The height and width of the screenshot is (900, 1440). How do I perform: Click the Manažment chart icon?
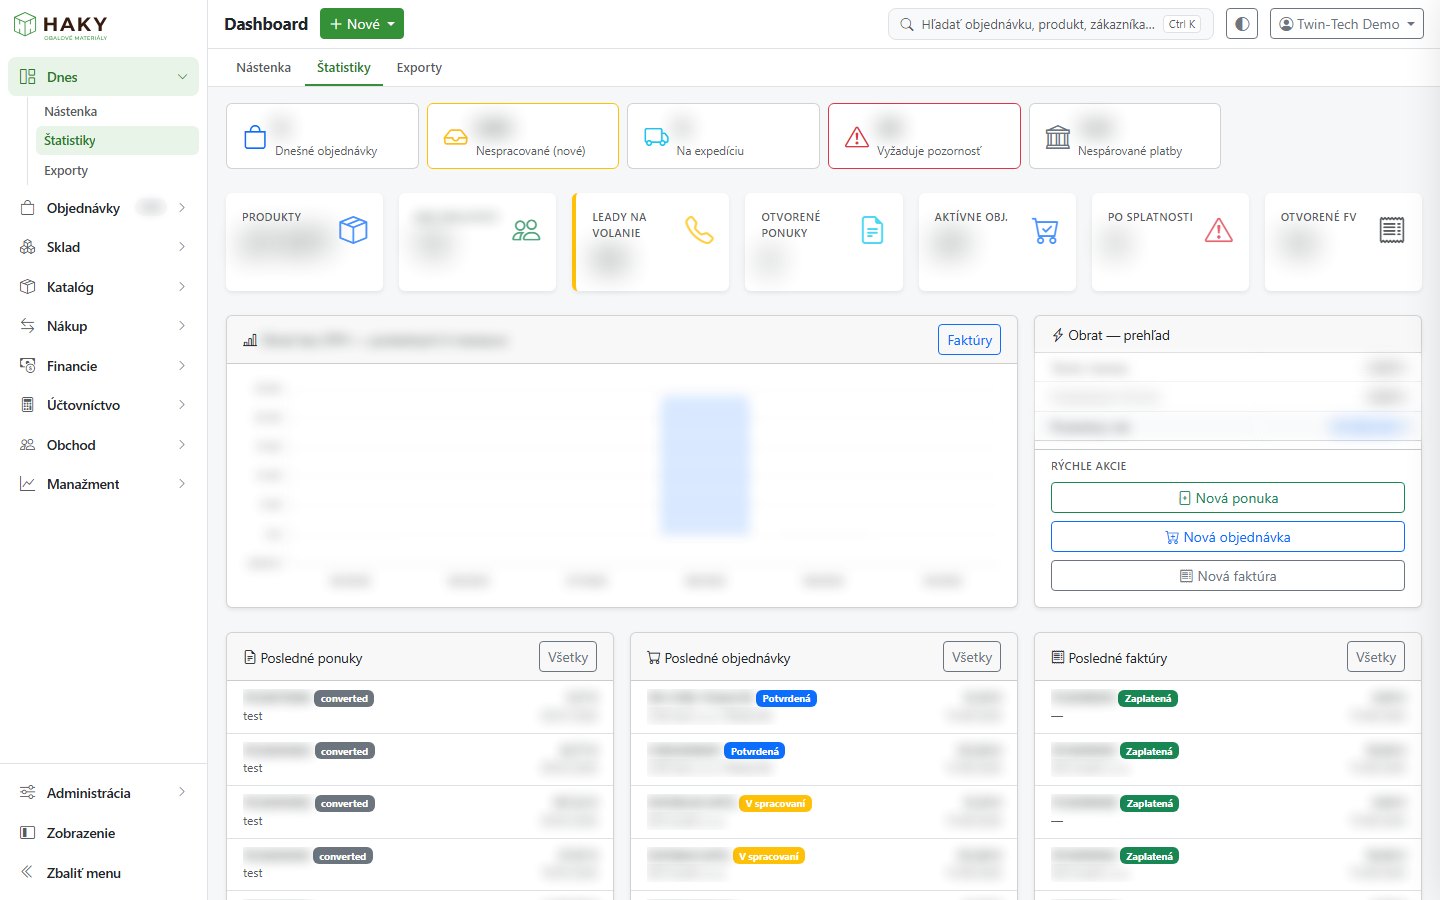tap(28, 484)
